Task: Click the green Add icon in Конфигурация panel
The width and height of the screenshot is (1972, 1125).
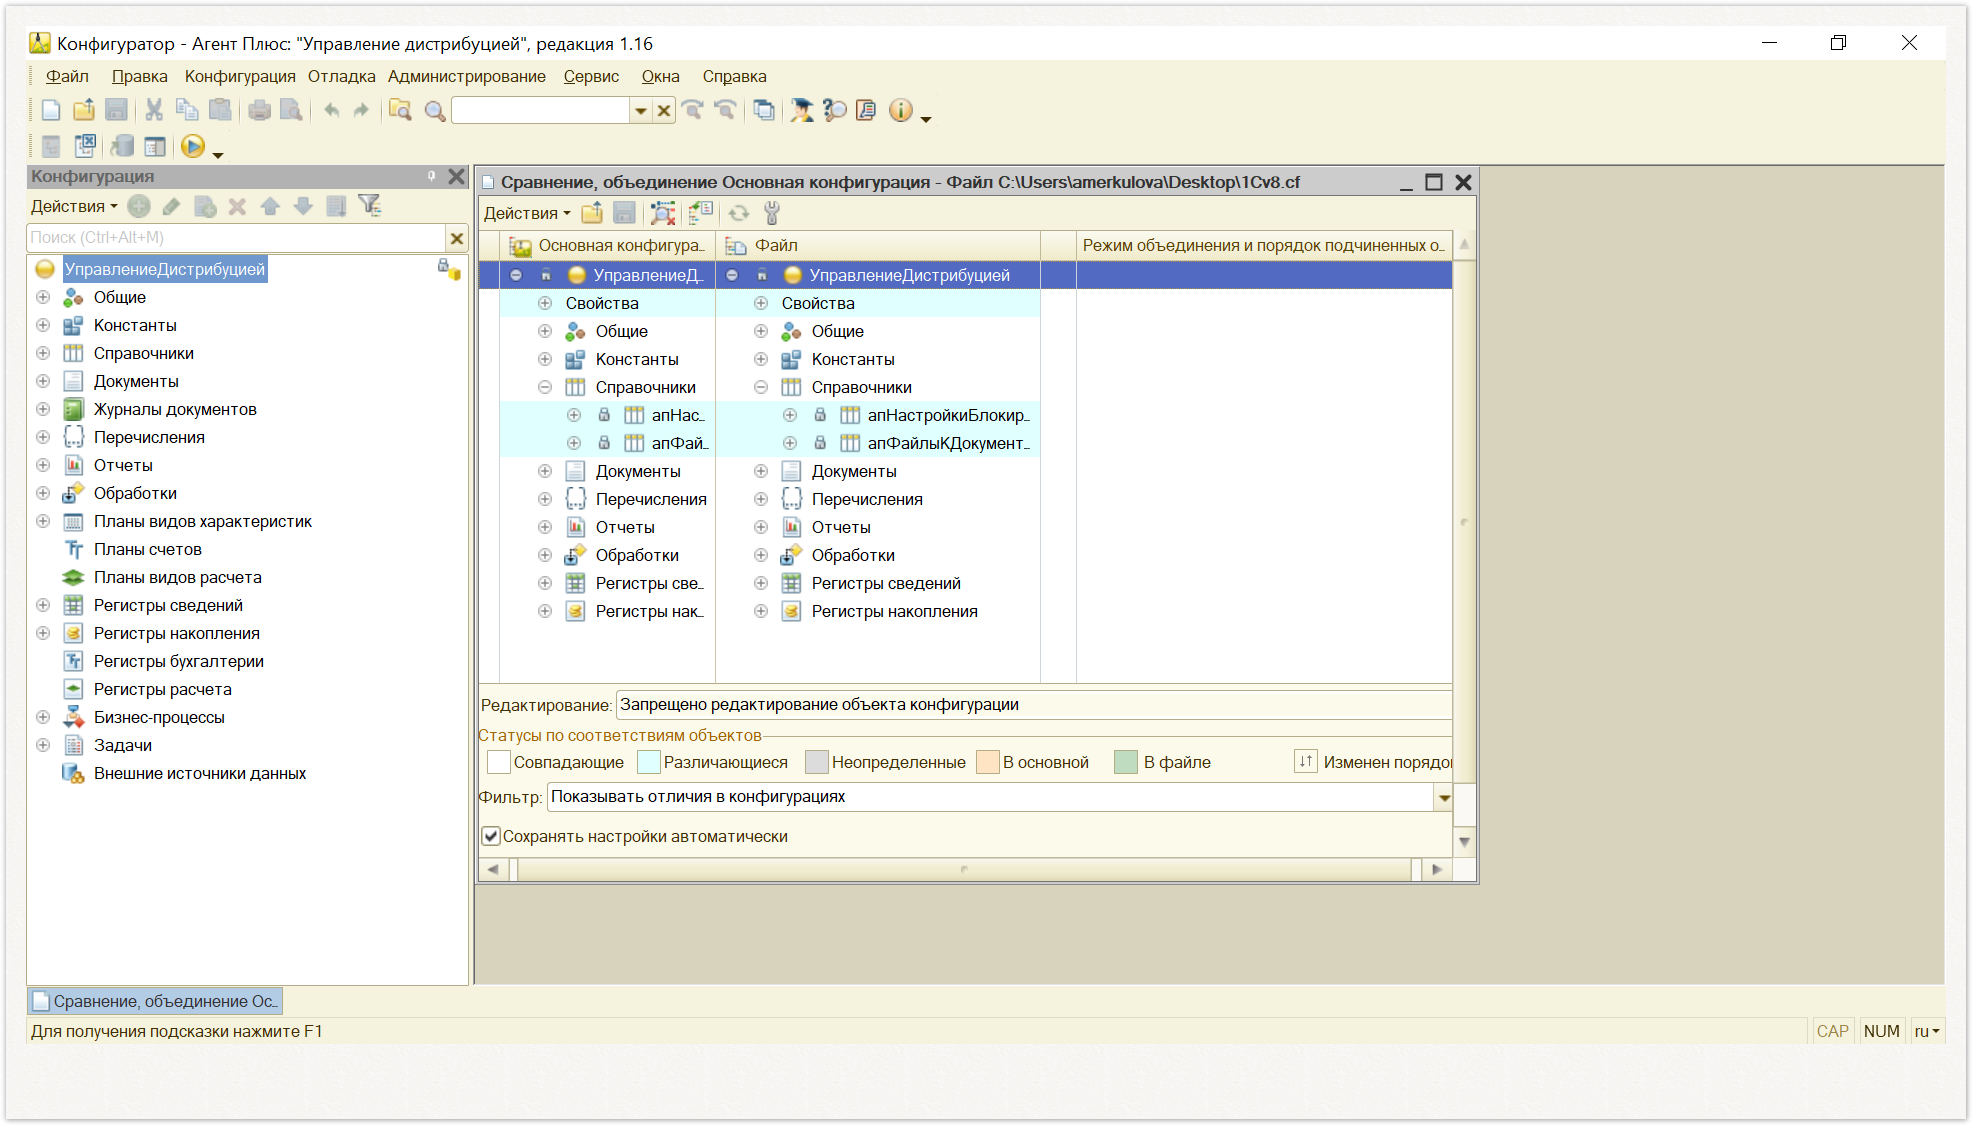Action: pyautogui.click(x=139, y=206)
